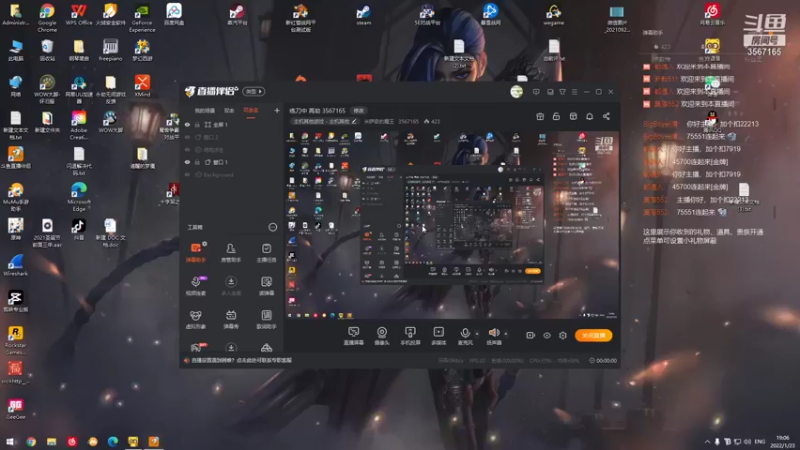Click the gift box icon above the preview
800x450 pixels.
[540, 116]
